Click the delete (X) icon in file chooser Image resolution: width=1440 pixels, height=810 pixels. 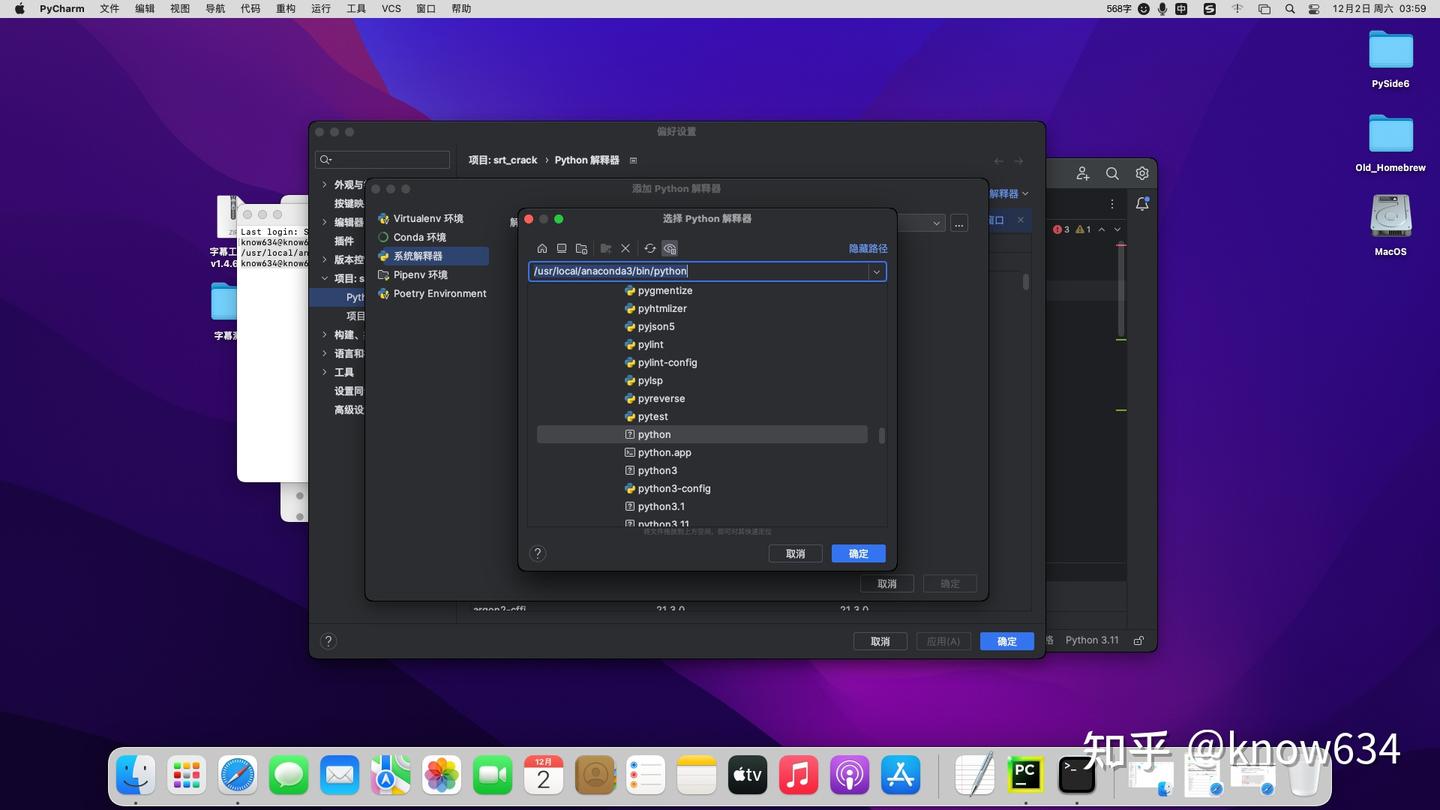click(624, 248)
